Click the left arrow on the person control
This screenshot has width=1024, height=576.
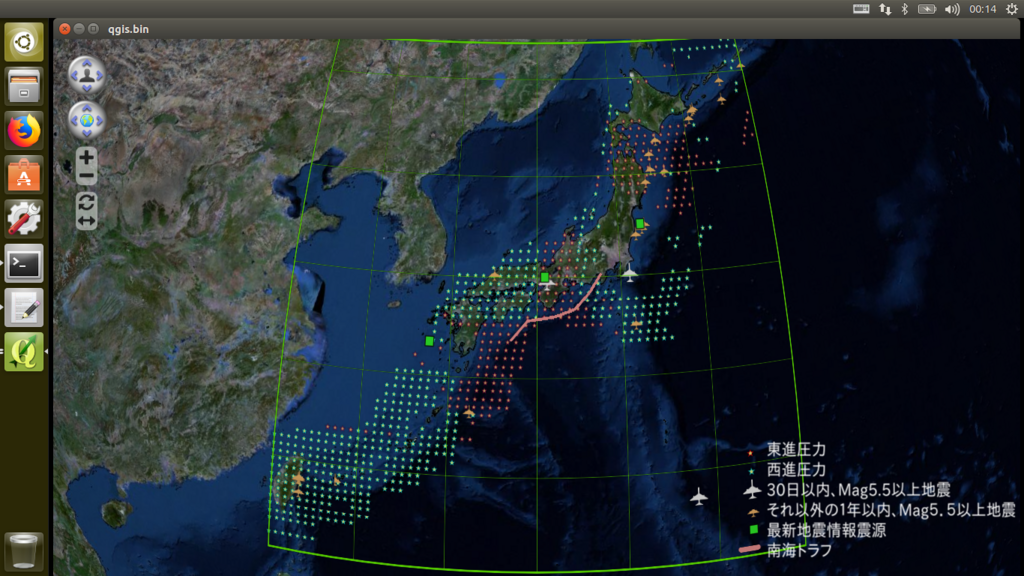coord(74,76)
